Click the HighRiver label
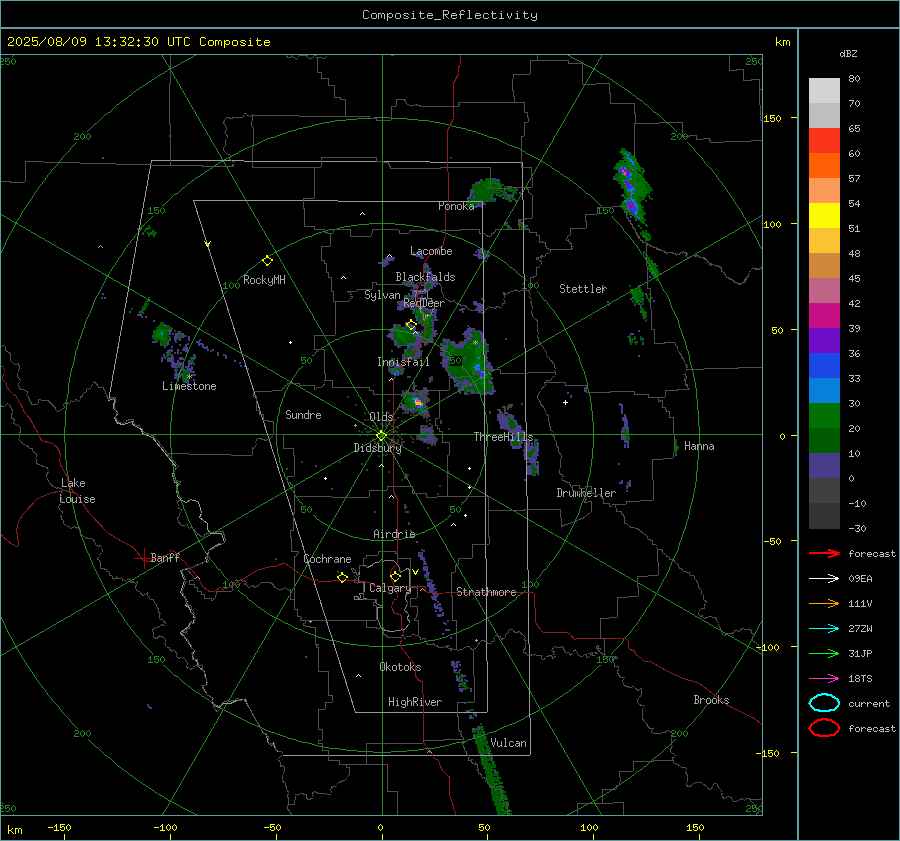 coord(415,702)
